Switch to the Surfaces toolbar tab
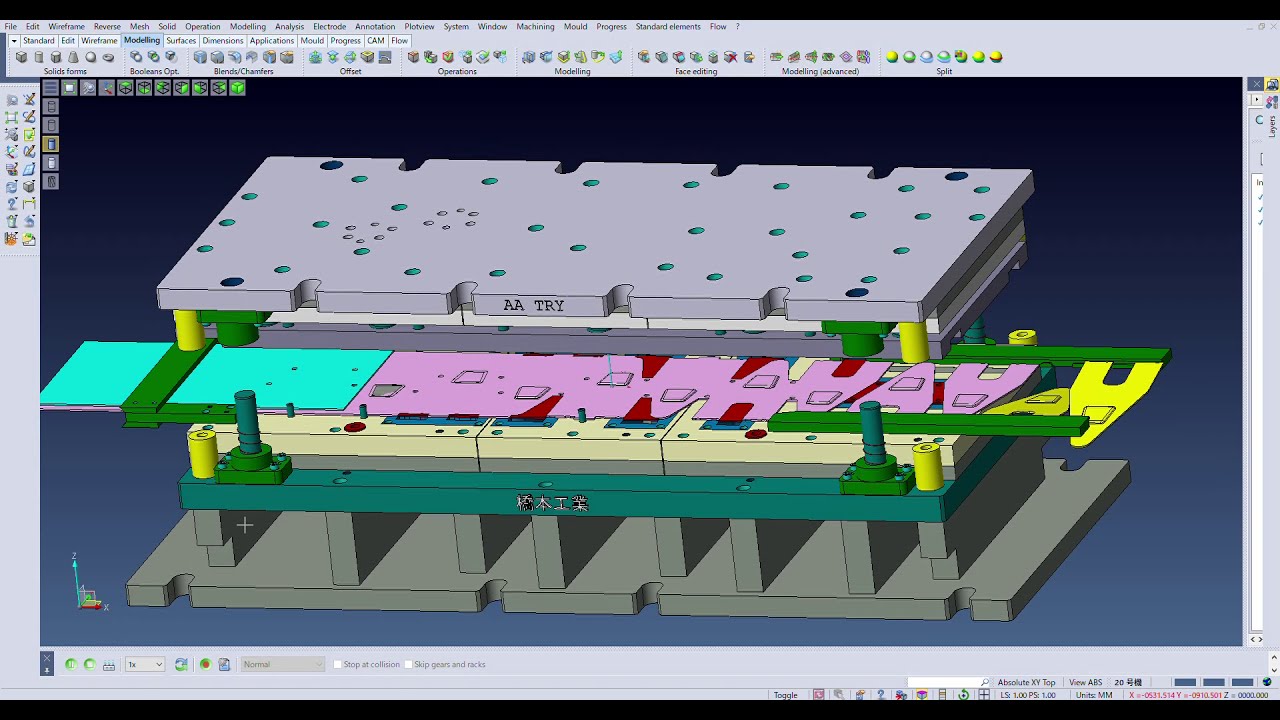1280x720 pixels. 181,41
